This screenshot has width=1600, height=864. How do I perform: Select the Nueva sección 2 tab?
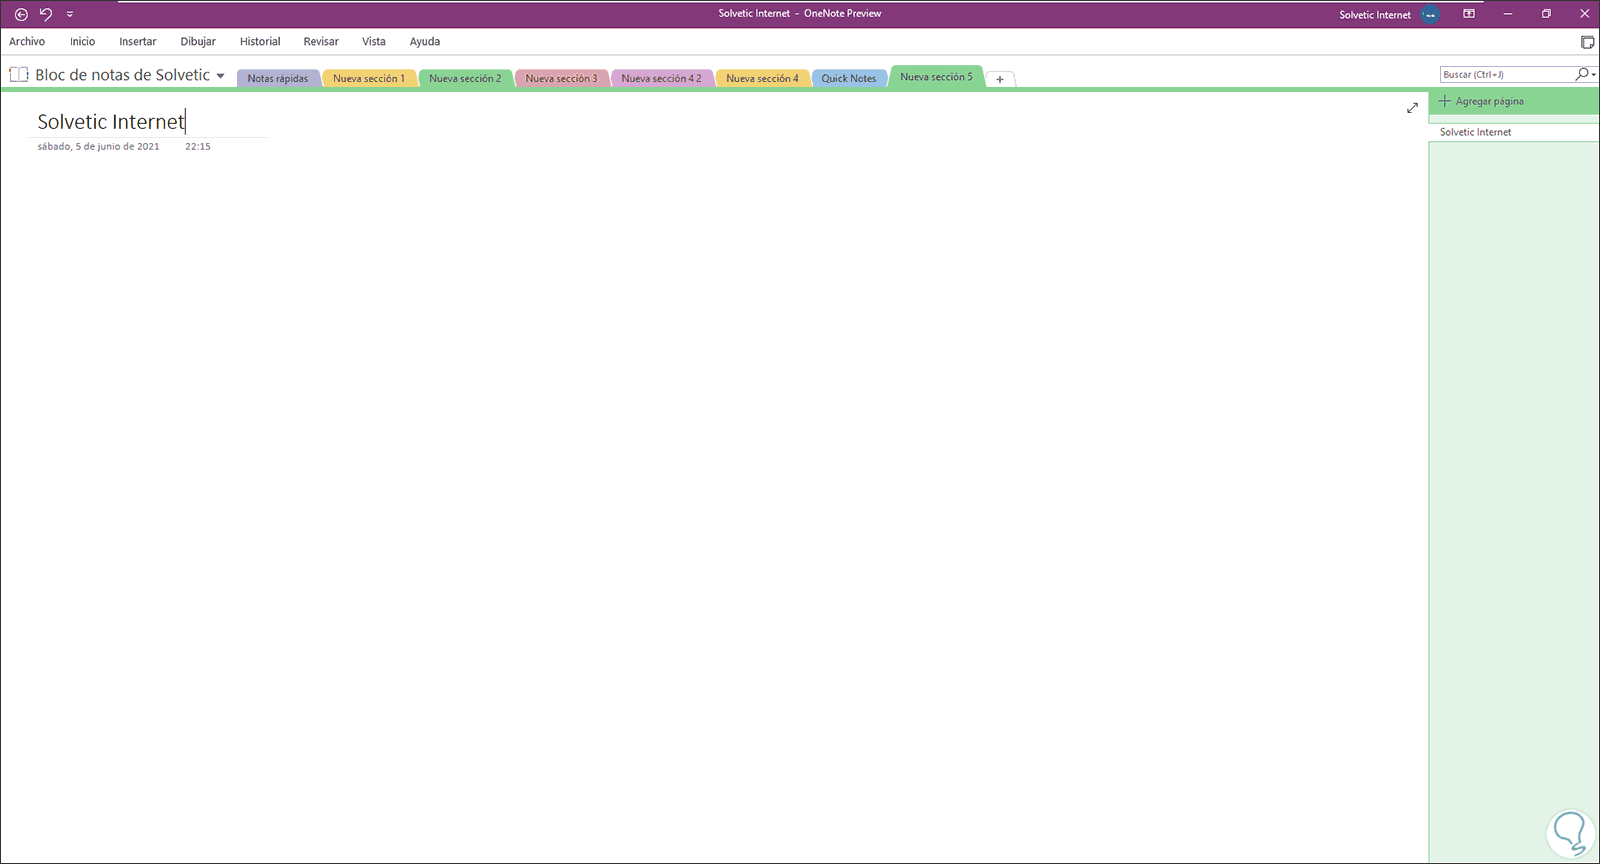coord(465,78)
